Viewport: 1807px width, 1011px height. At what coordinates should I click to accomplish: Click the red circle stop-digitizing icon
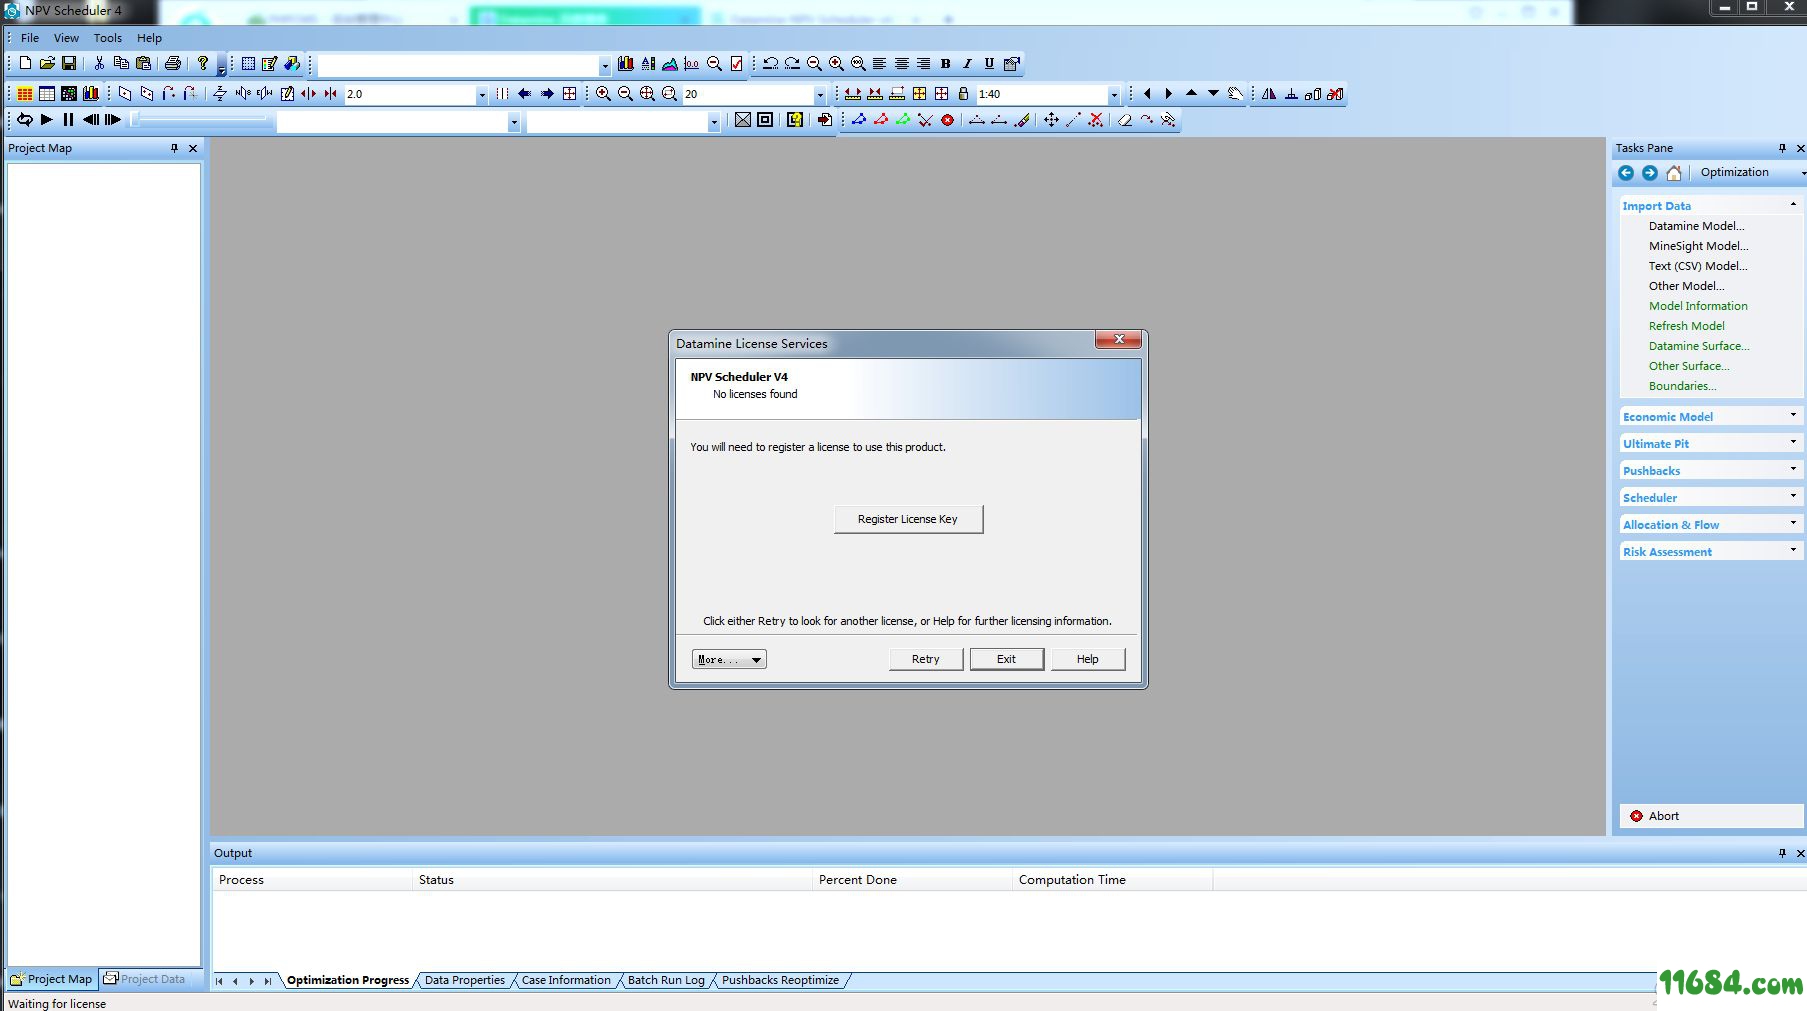pyautogui.click(x=947, y=120)
